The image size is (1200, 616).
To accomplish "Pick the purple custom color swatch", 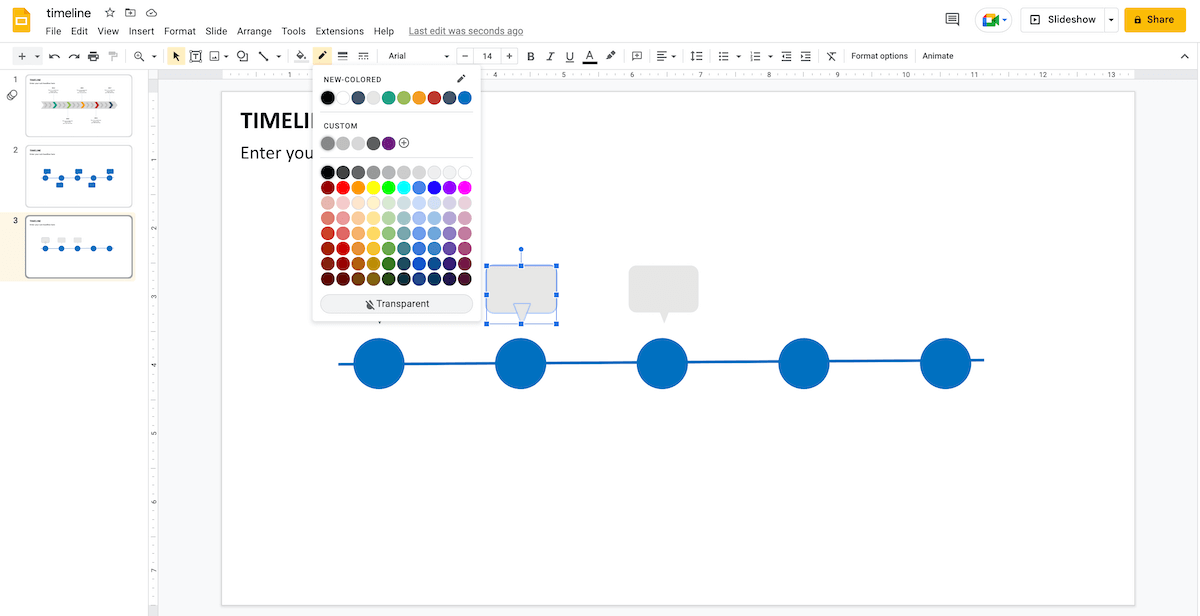I will tap(389, 143).
